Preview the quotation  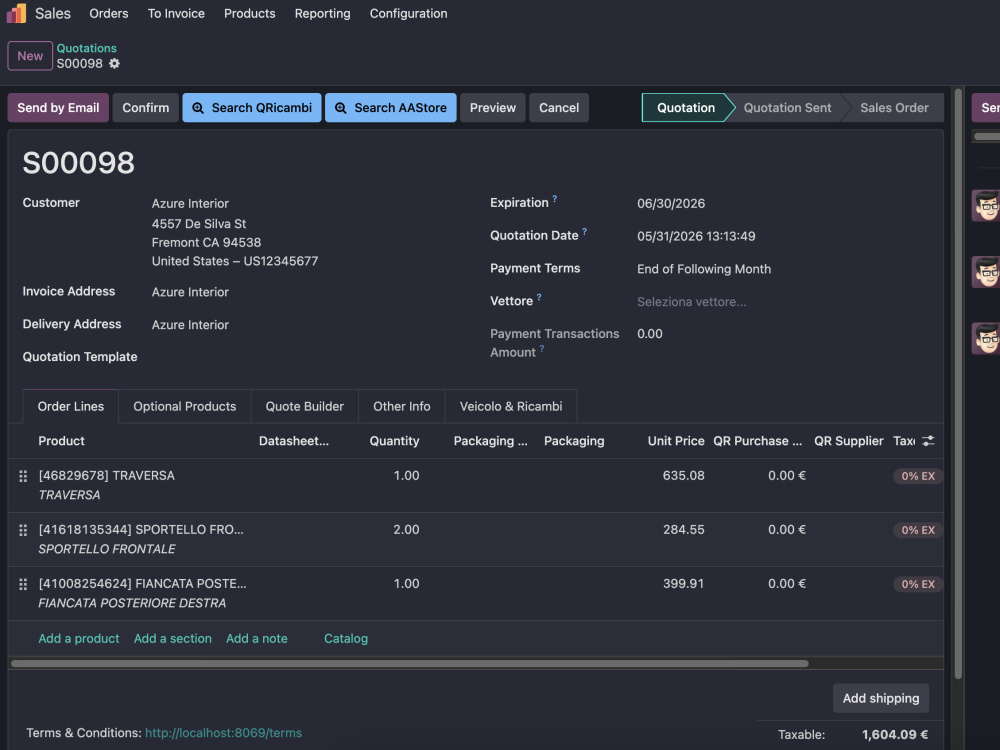coord(492,108)
